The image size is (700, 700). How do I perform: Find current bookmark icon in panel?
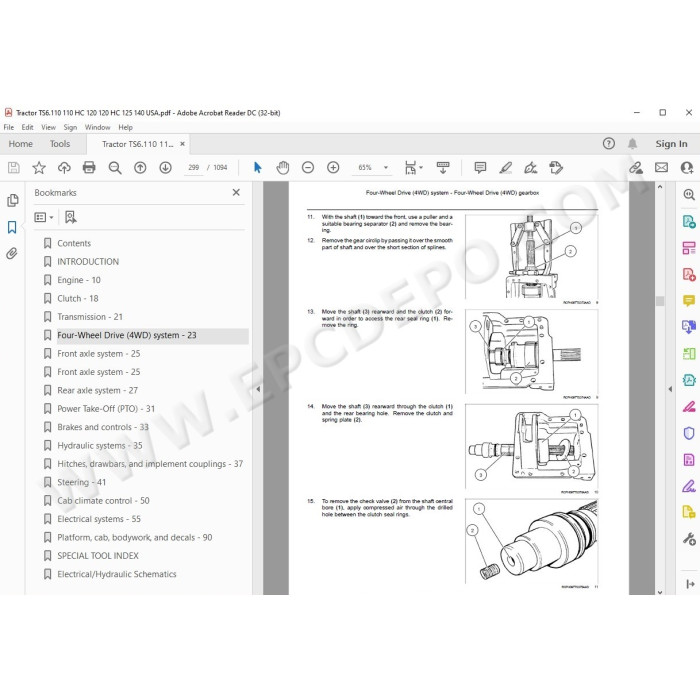pyautogui.click(x=71, y=217)
